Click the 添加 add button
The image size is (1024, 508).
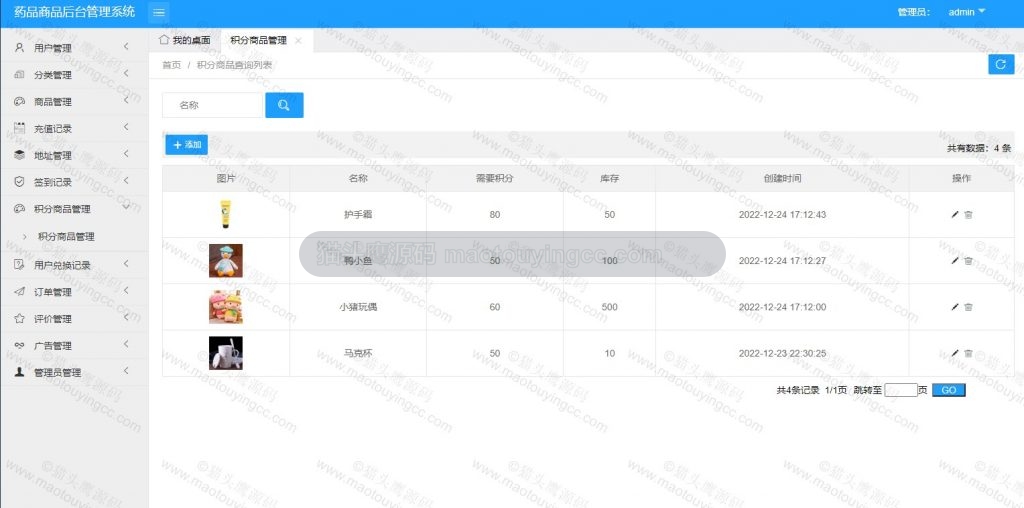click(187, 145)
